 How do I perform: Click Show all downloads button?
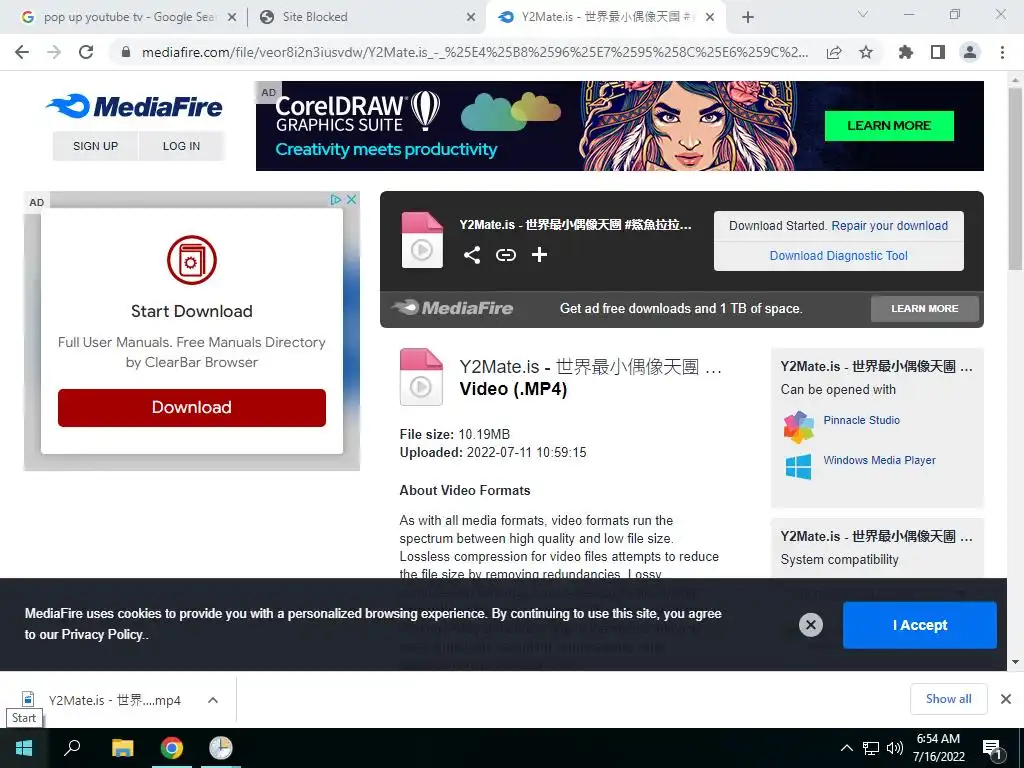[x=948, y=699]
